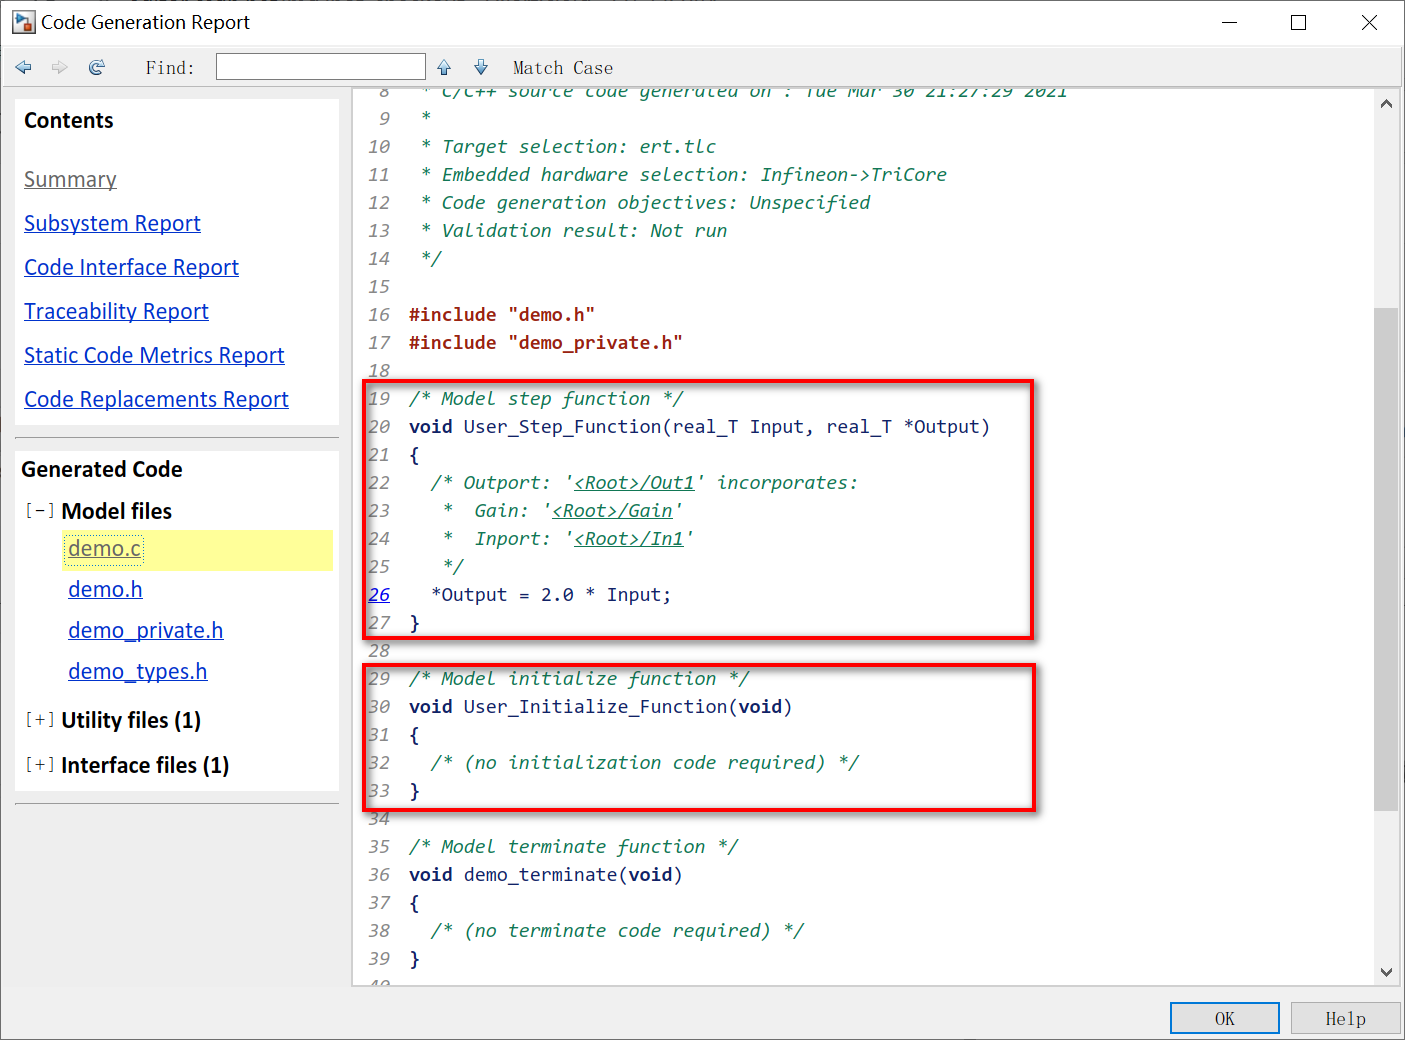Click the 'Embedded hardware selection: Infineon->TriCore' line
1405x1040 pixels.
coord(694,175)
